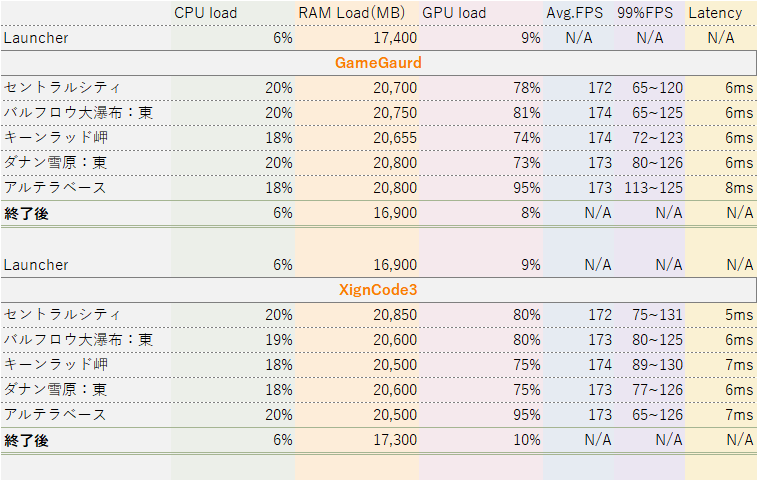Click the "GPU load" column header
This screenshot has height=480, width=757.
coord(454,13)
